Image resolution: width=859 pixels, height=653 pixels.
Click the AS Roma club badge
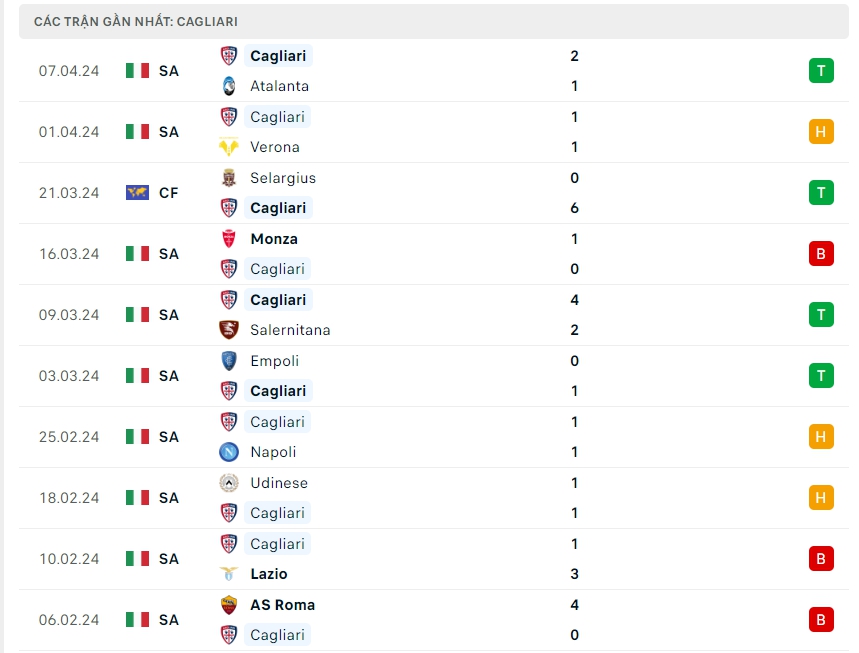(x=229, y=605)
